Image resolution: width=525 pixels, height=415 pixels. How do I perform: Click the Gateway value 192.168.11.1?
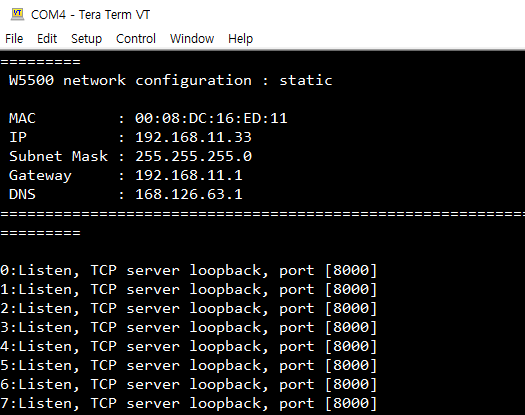(189, 176)
